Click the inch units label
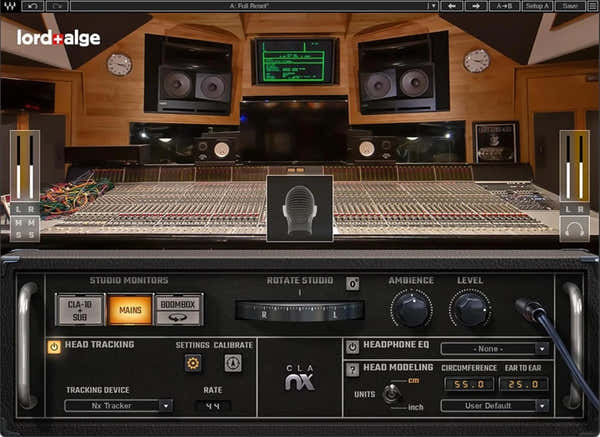The image size is (600, 437). pyautogui.click(x=416, y=407)
